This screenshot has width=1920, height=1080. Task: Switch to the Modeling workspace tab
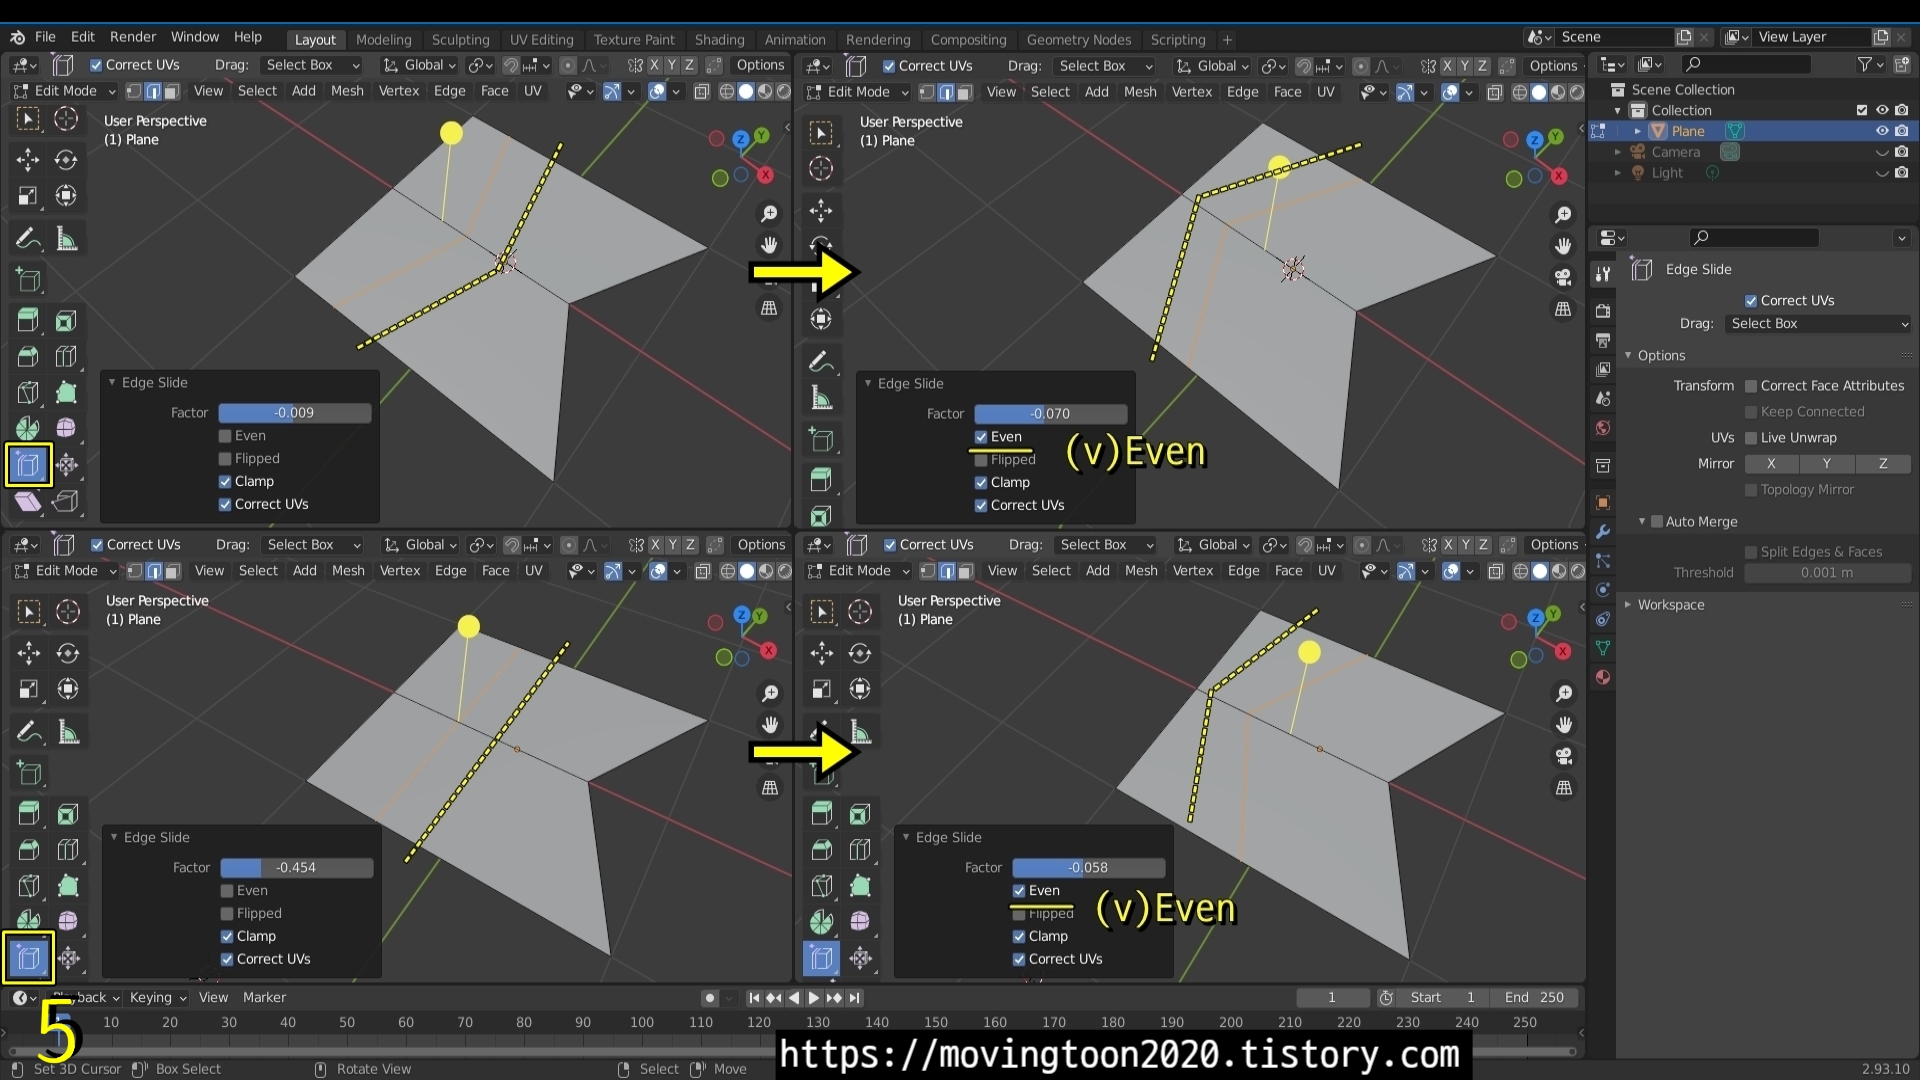[x=384, y=40]
